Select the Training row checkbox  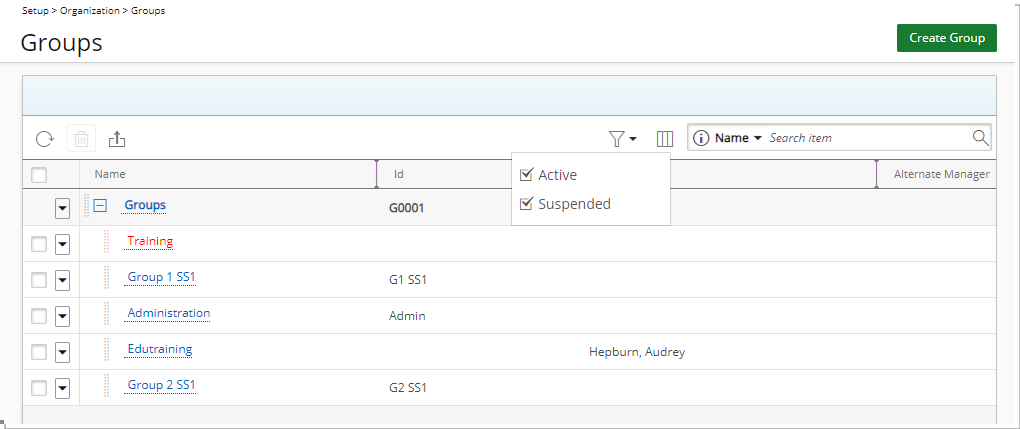point(39,244)
